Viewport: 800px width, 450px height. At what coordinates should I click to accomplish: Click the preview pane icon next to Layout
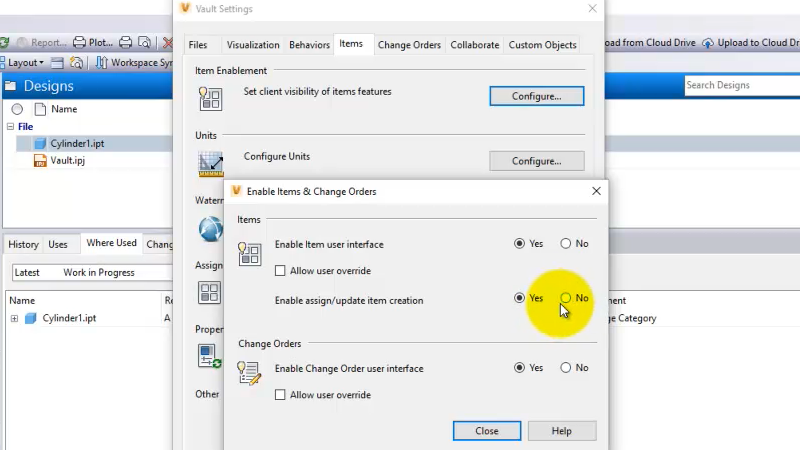(x=57, y=63)
